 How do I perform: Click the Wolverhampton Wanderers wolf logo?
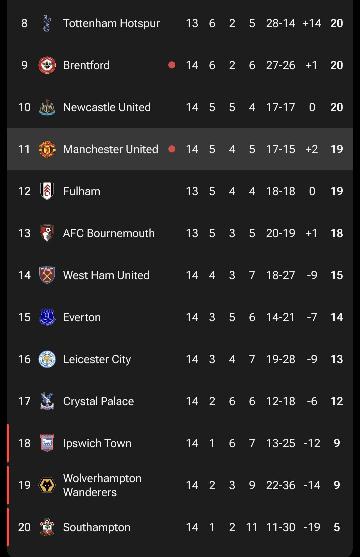click(47, 485)
